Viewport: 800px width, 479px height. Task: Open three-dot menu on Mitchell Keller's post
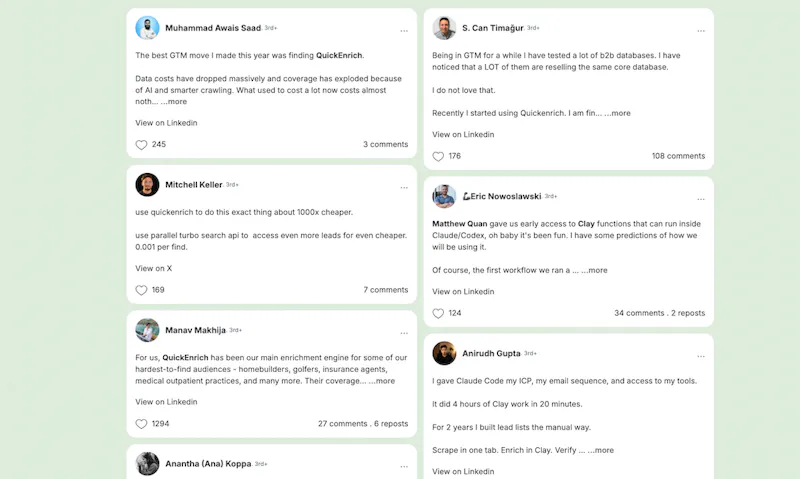[404, 188]
